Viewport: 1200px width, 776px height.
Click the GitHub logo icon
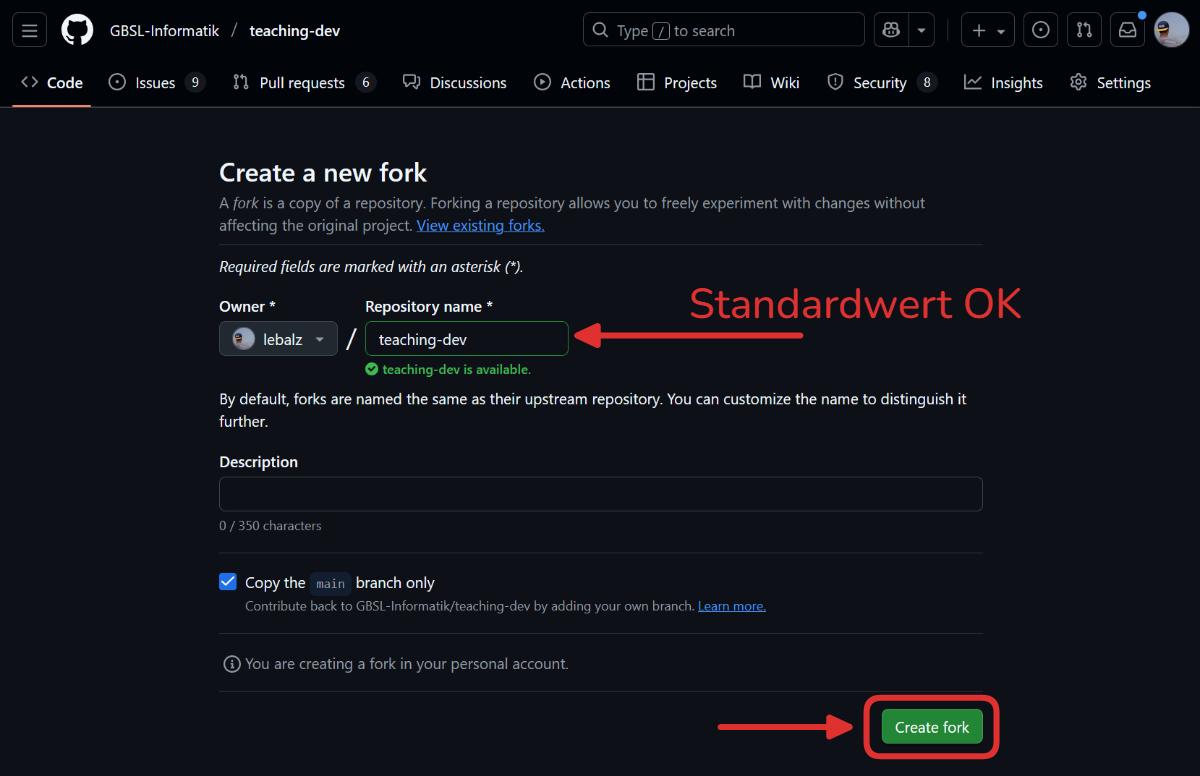[77, 30]
